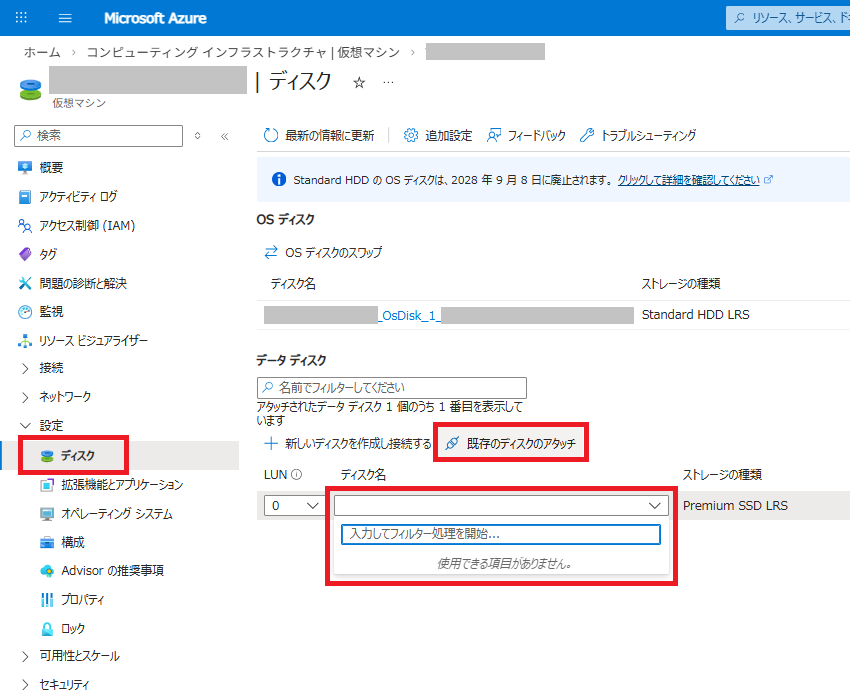The width and height of the screenshot is (850, 700).
Task: Click the 名前でフィルターしてください filter box
Action: 391,388
